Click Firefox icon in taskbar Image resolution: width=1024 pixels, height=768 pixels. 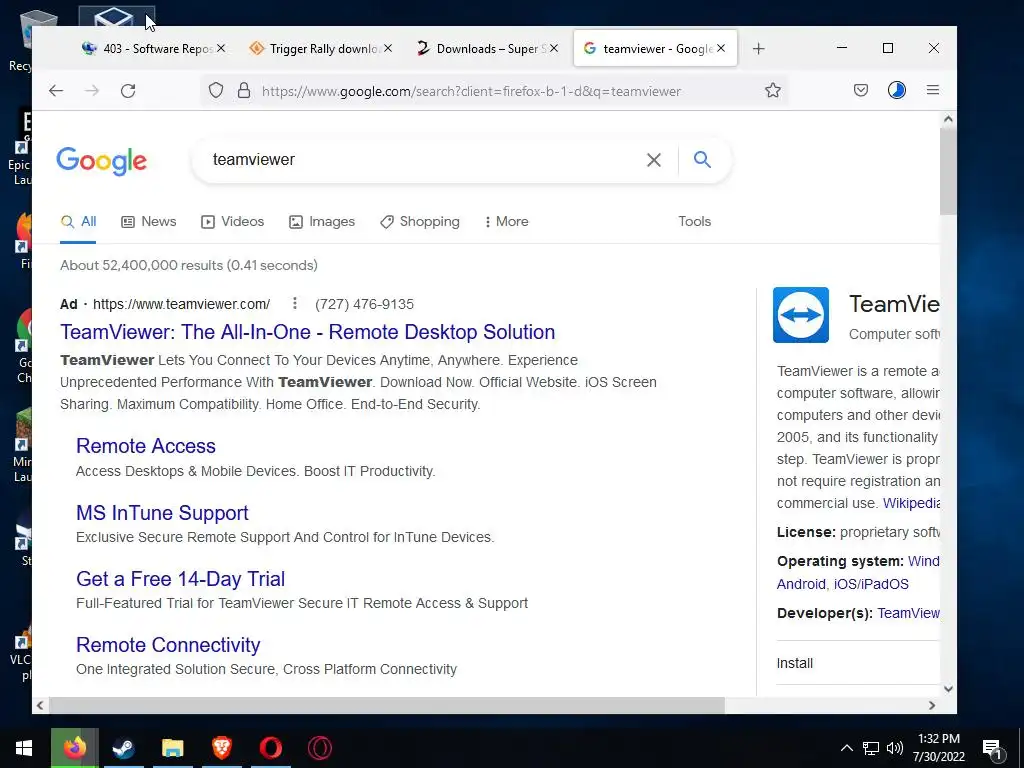pyautogui.click(x=74, y=748)
